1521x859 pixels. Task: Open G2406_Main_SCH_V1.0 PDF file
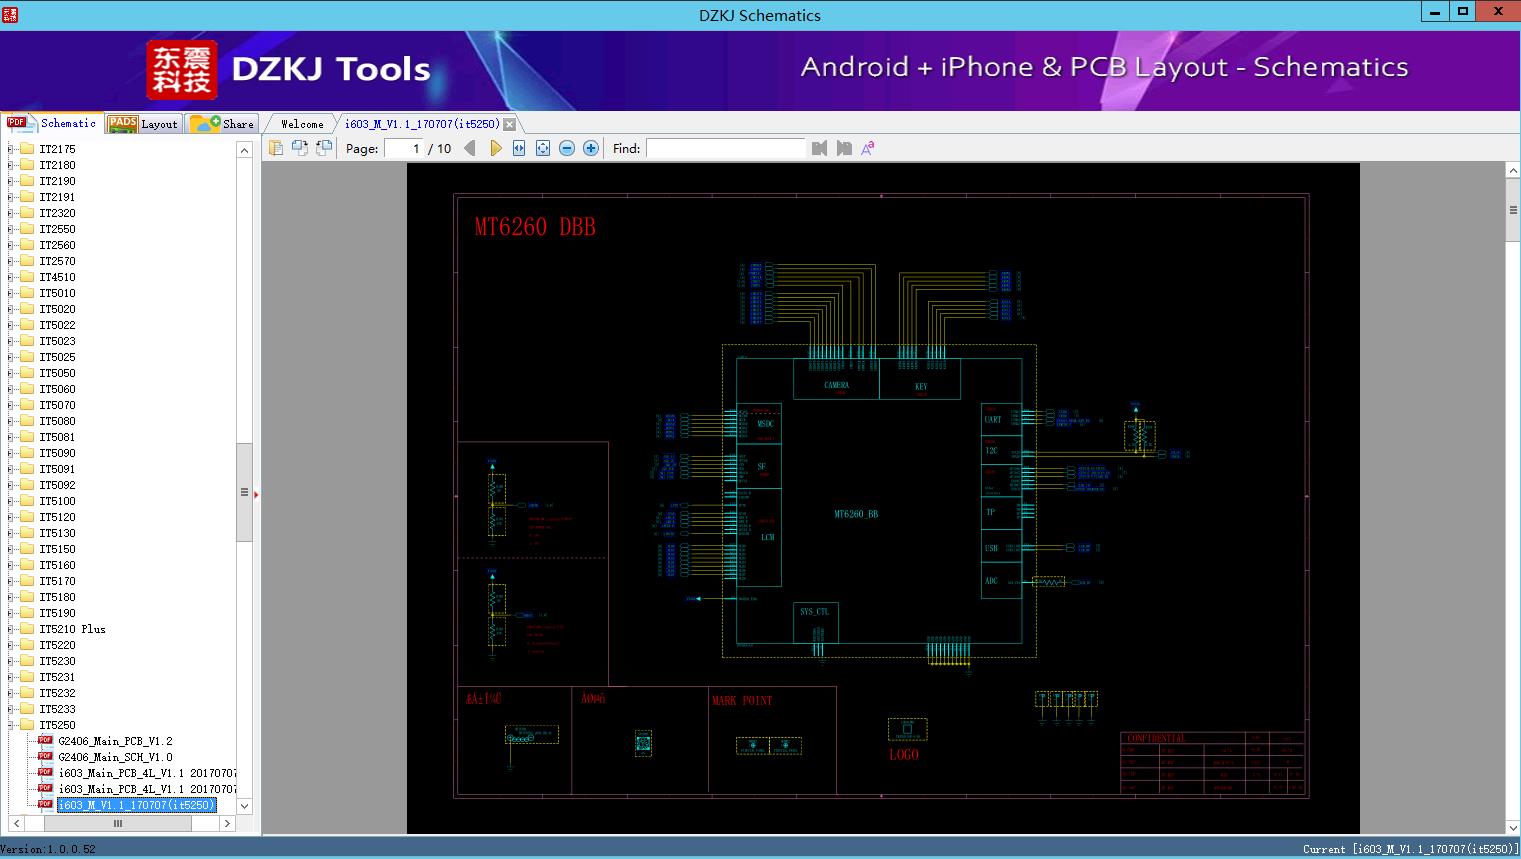pyautogui.click(x=115, y=757)
